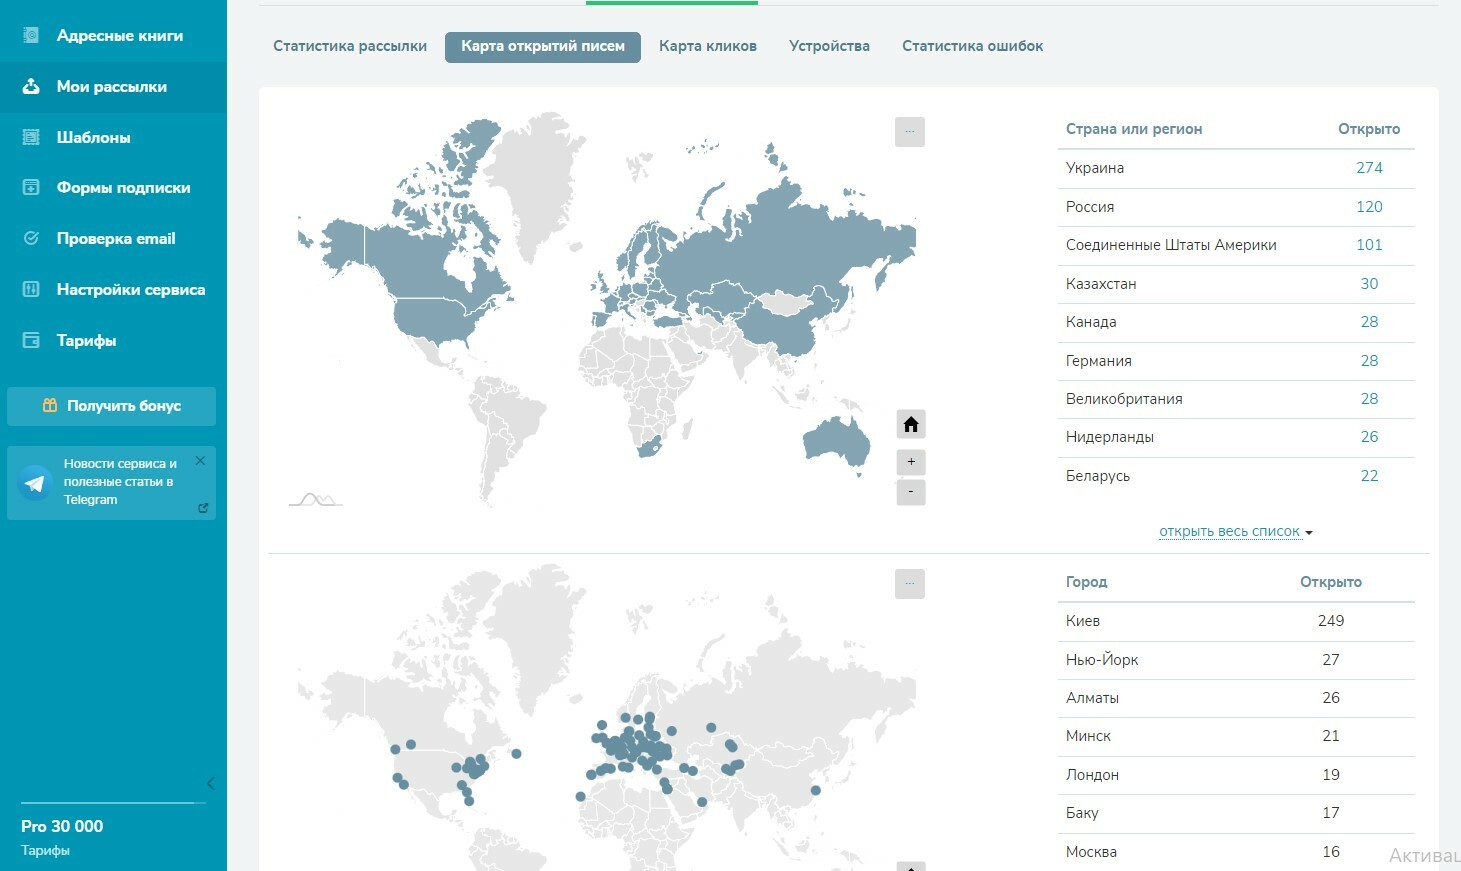Click the Address books sidebar icon
1461x871 pixels.
(31, 35)
